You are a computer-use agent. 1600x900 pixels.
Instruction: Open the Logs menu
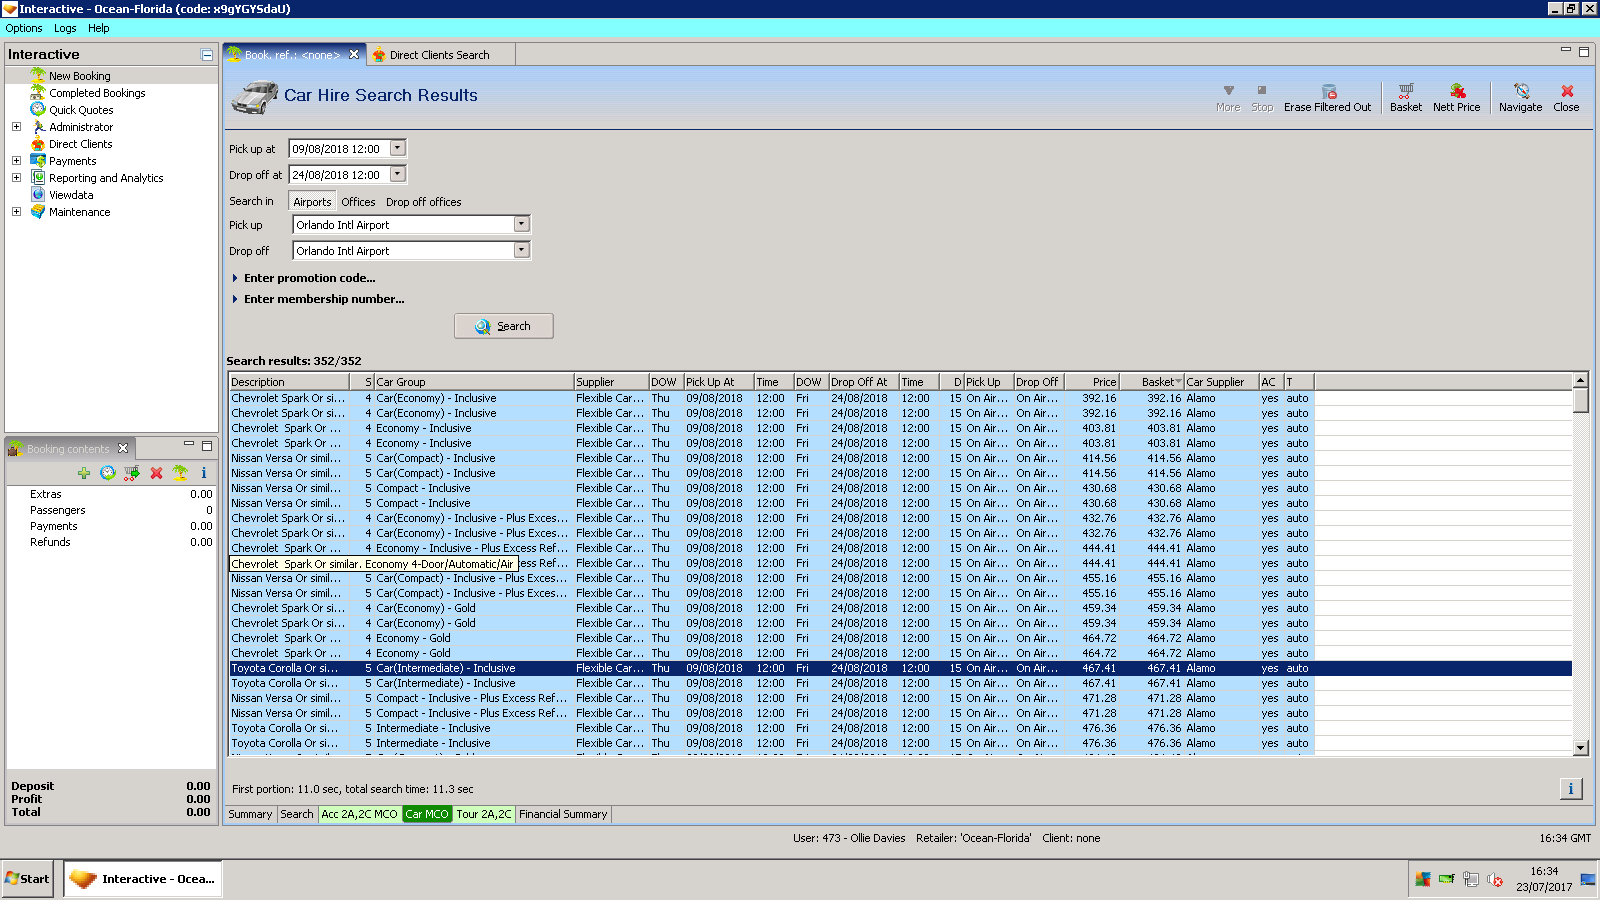click(x=65, y=28)
